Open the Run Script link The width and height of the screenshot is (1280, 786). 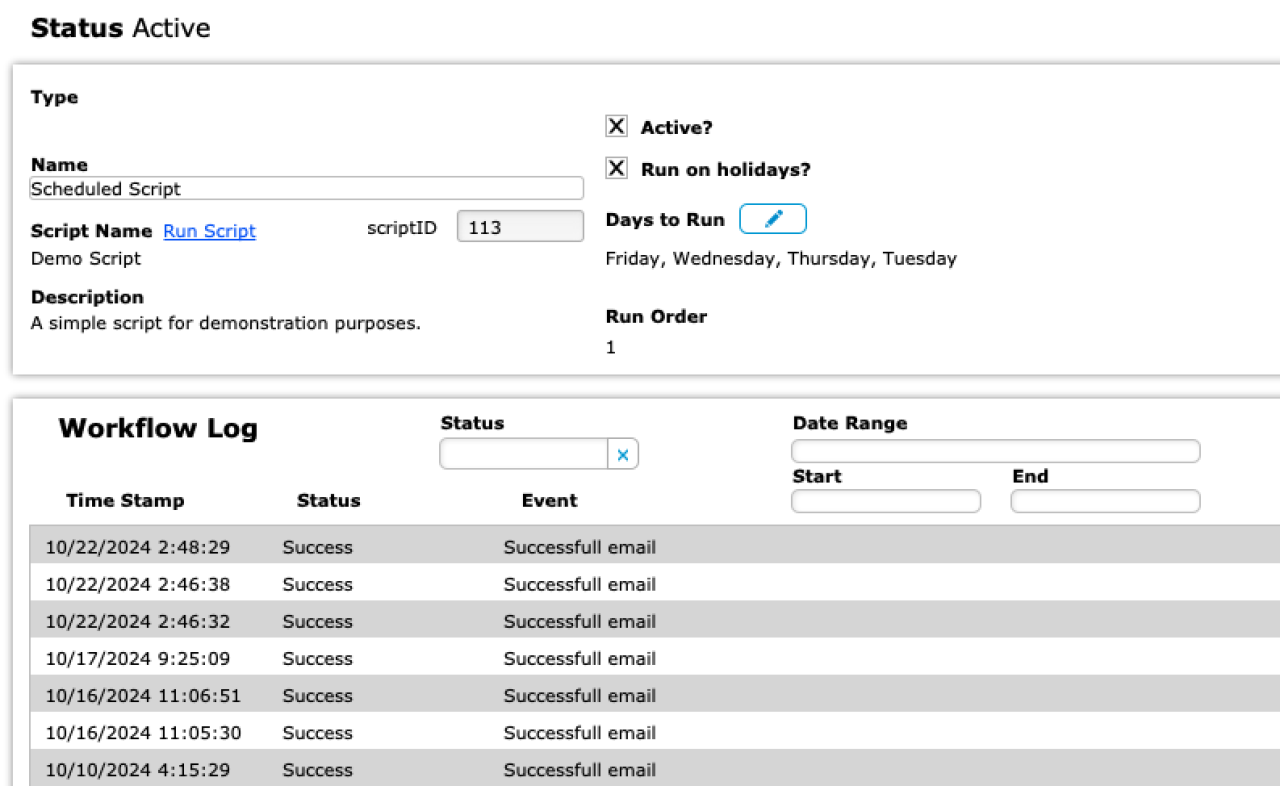tap(210, 231)
